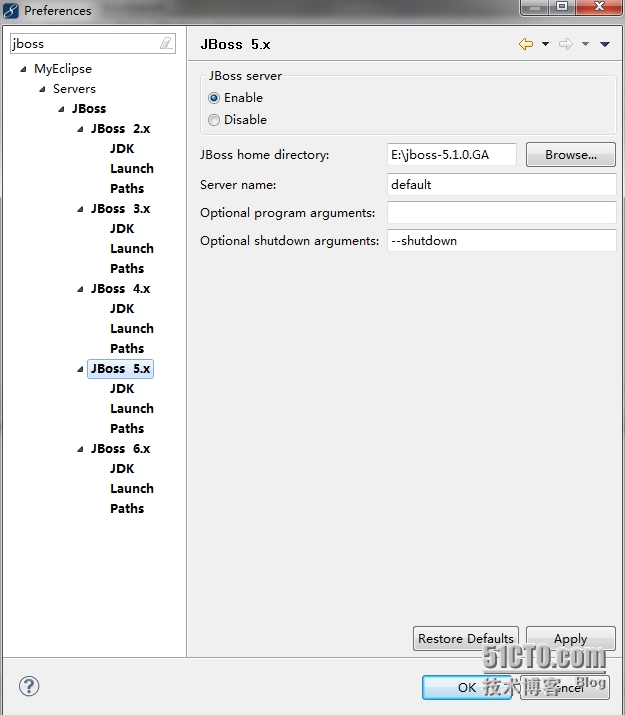The height and width of the screenshot is (715, 625).
Task: Maximize the Preferences window
Action: [562, 7]
